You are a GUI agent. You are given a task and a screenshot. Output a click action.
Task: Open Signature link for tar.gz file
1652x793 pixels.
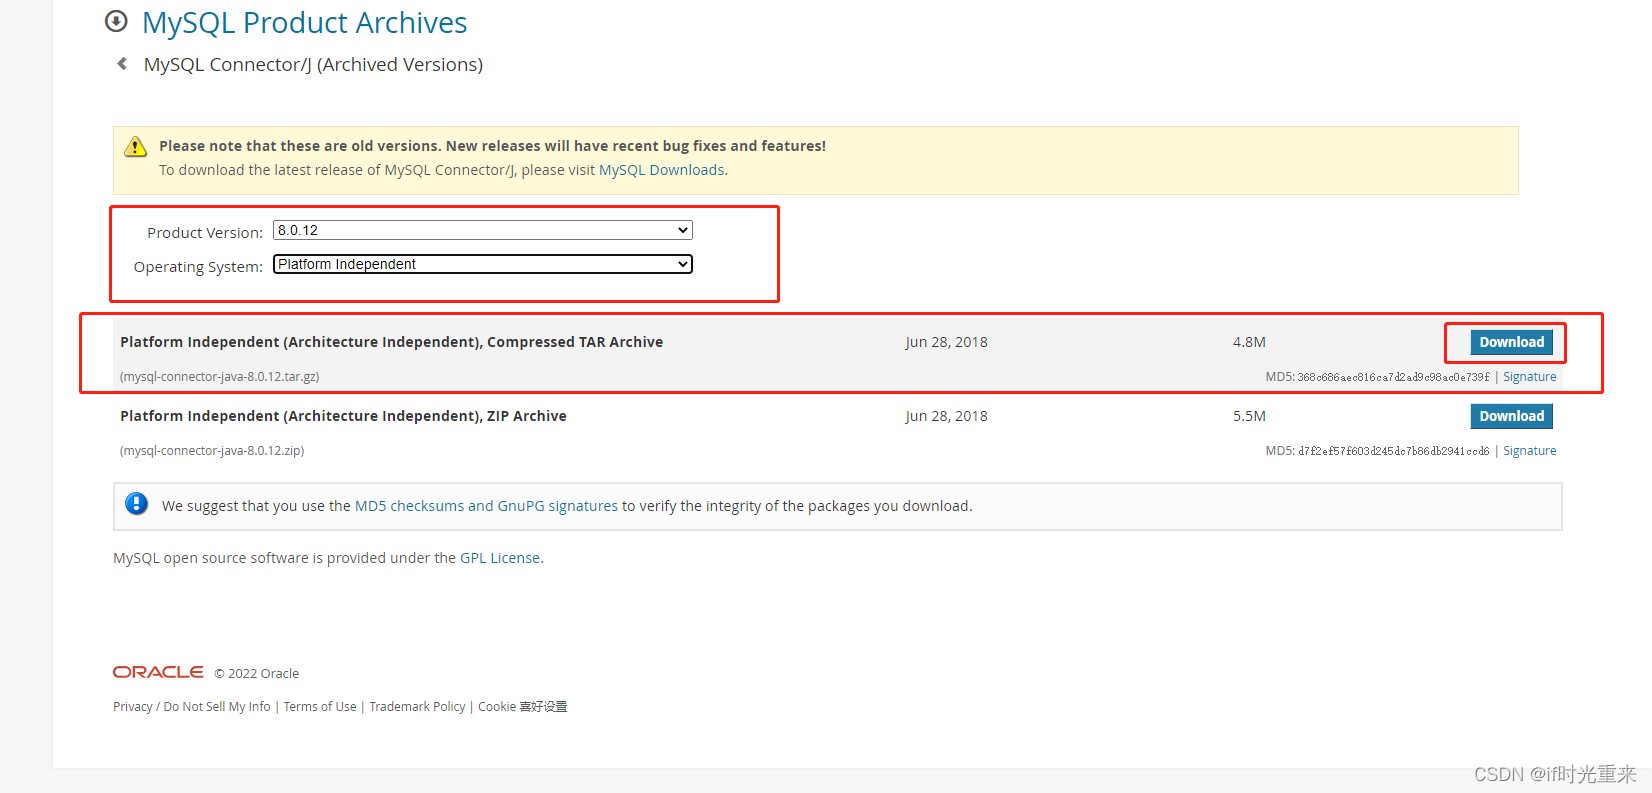pos(1529,377)
